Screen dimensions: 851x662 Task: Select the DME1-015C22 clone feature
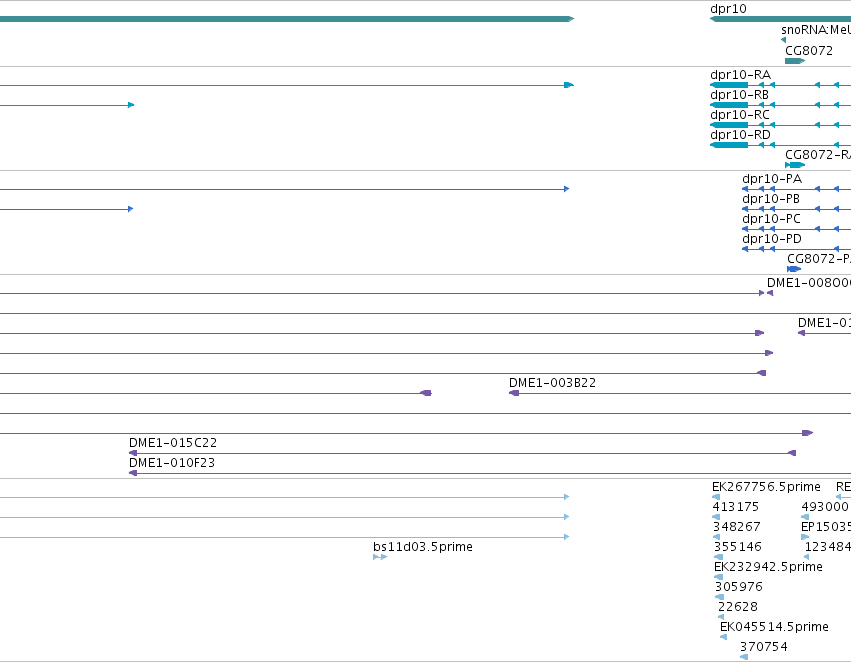(462, 453)
